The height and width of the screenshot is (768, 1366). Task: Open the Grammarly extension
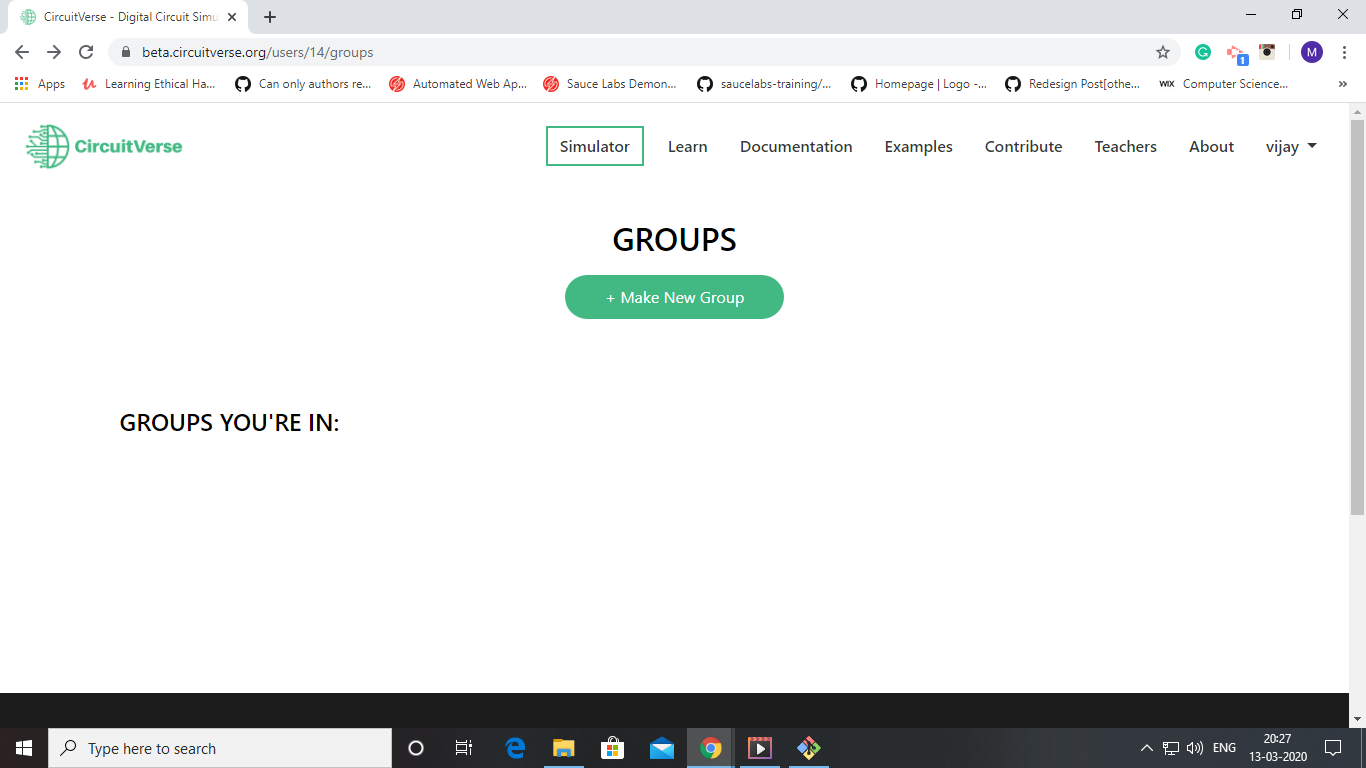pyautogui.click(x=1202, y=52)
